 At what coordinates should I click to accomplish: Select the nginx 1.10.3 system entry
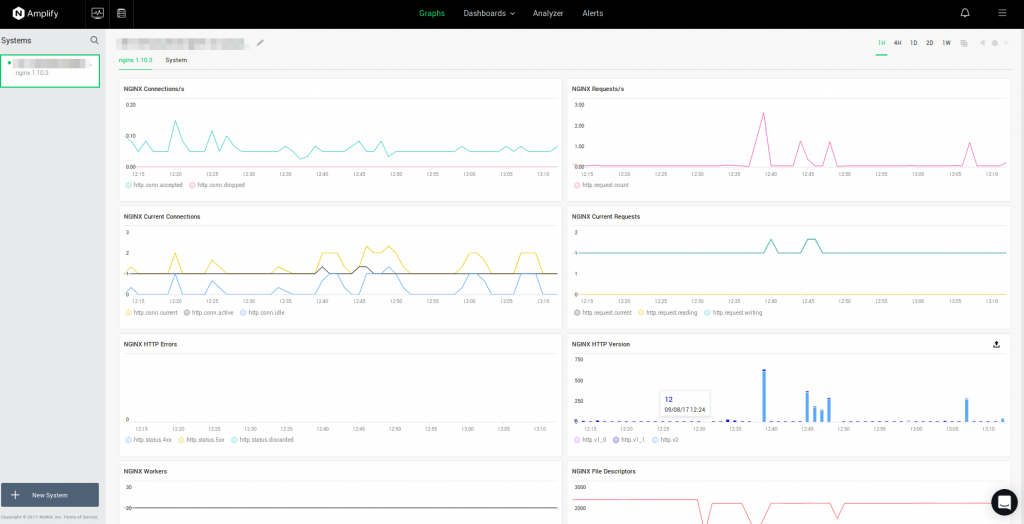50,68
